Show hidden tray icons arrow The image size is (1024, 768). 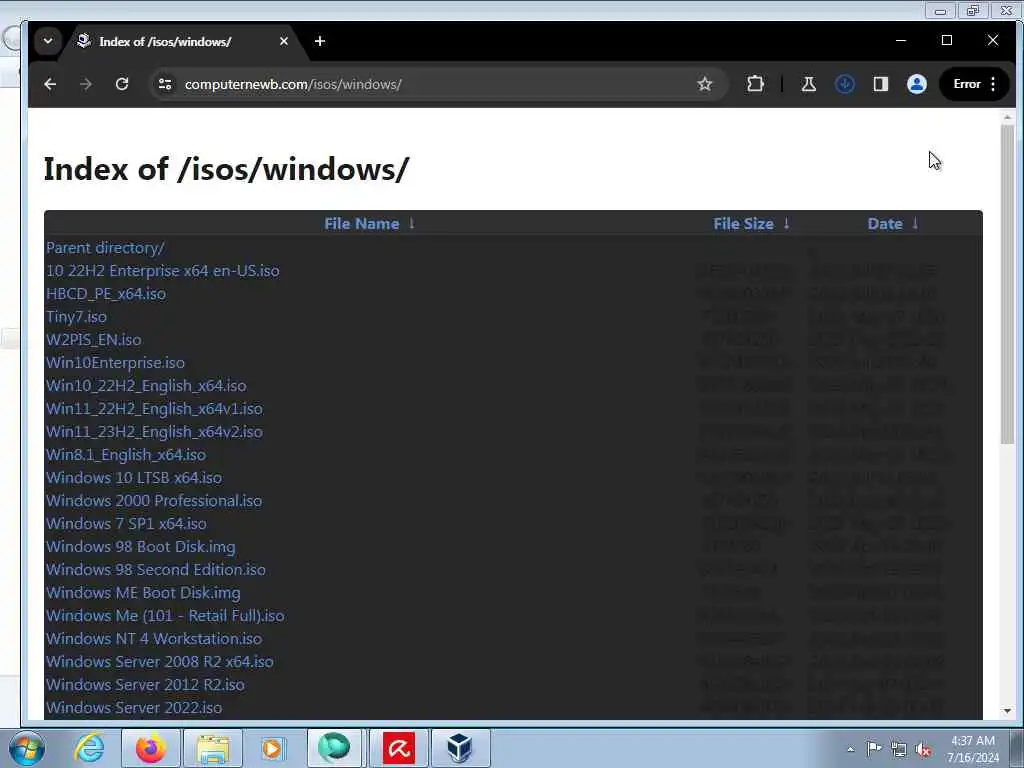[850, 749]
